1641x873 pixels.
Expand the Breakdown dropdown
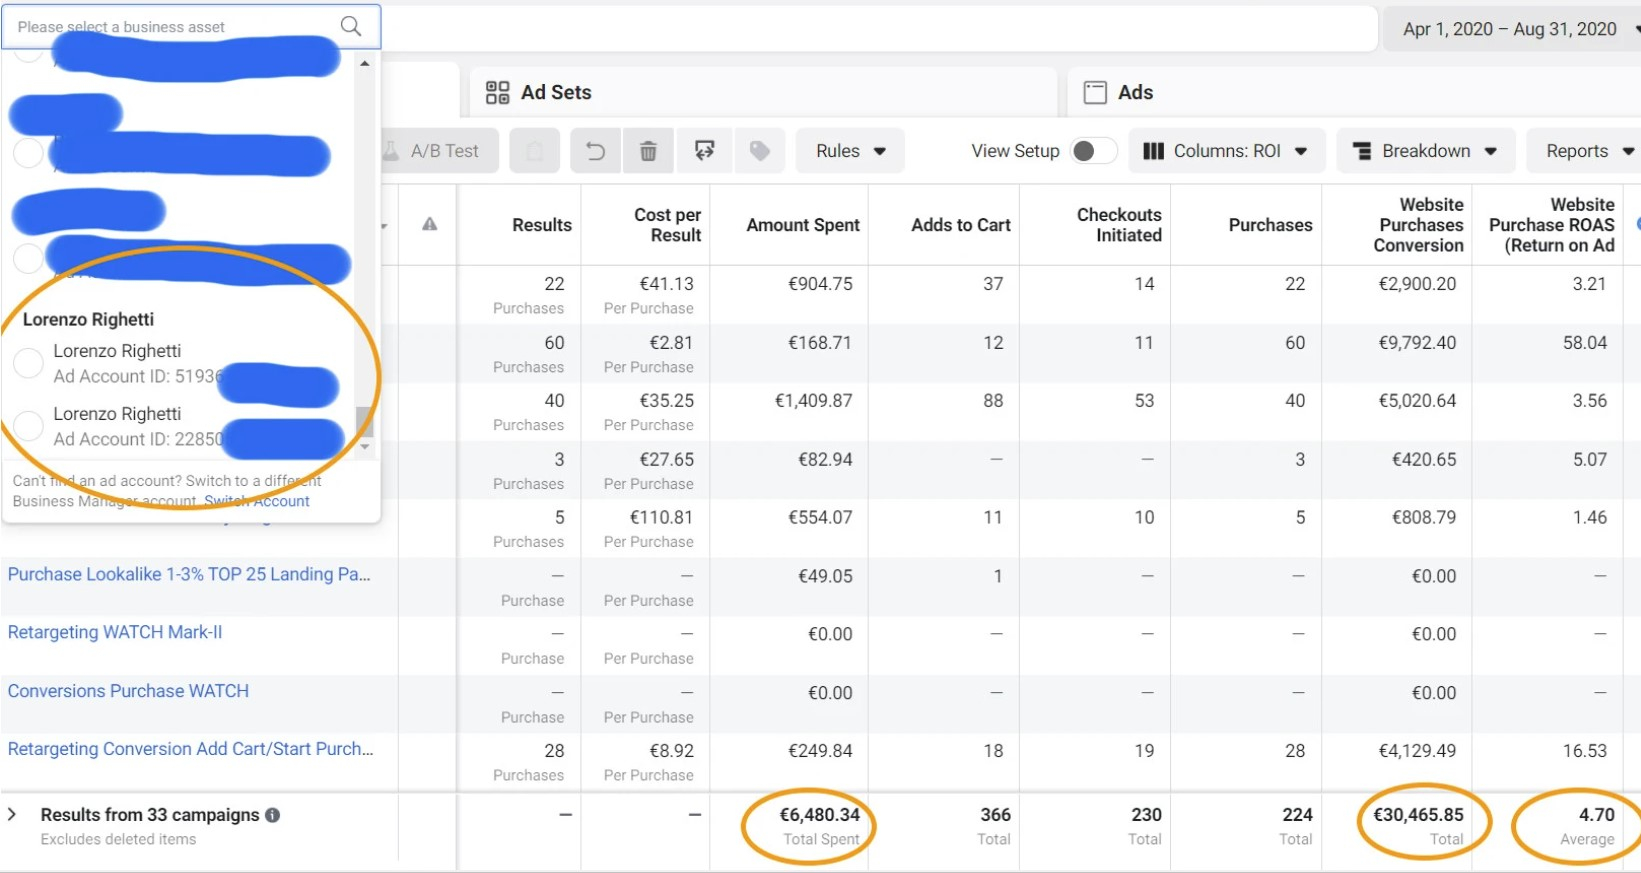1425,151
